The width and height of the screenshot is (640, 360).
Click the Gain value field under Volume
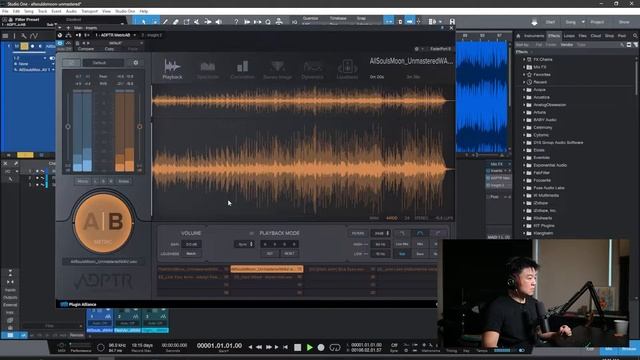[x=191, y=244]
